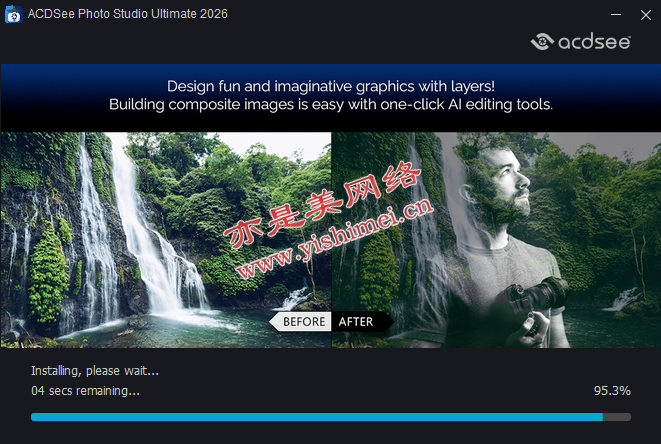Click the AFTER label on the comparison image
This screenshot has height=444, width=661.
pos(362,322)
